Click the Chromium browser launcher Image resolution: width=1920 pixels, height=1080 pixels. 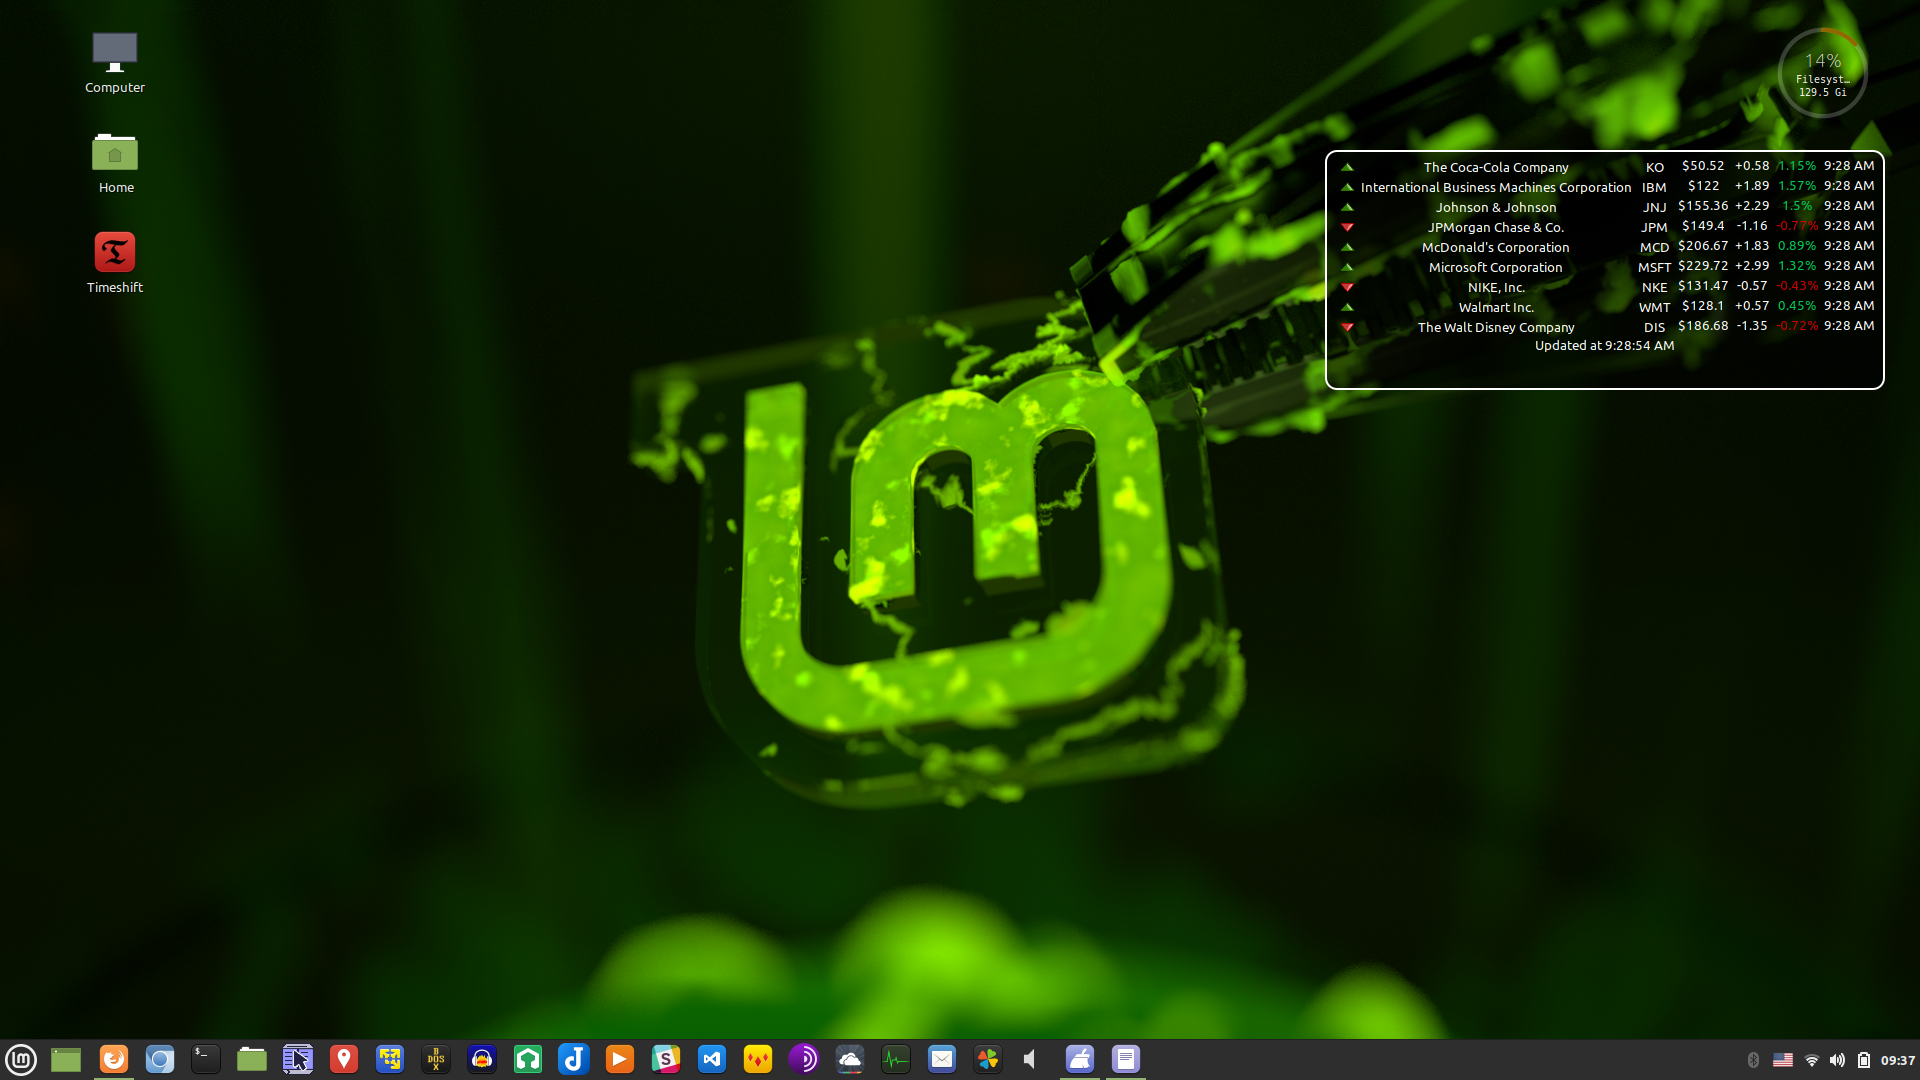160,1059
